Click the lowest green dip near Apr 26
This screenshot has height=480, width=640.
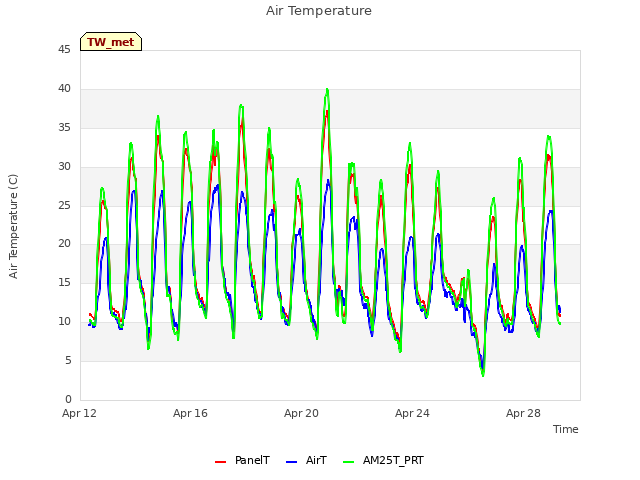click(x=483, y=375)
